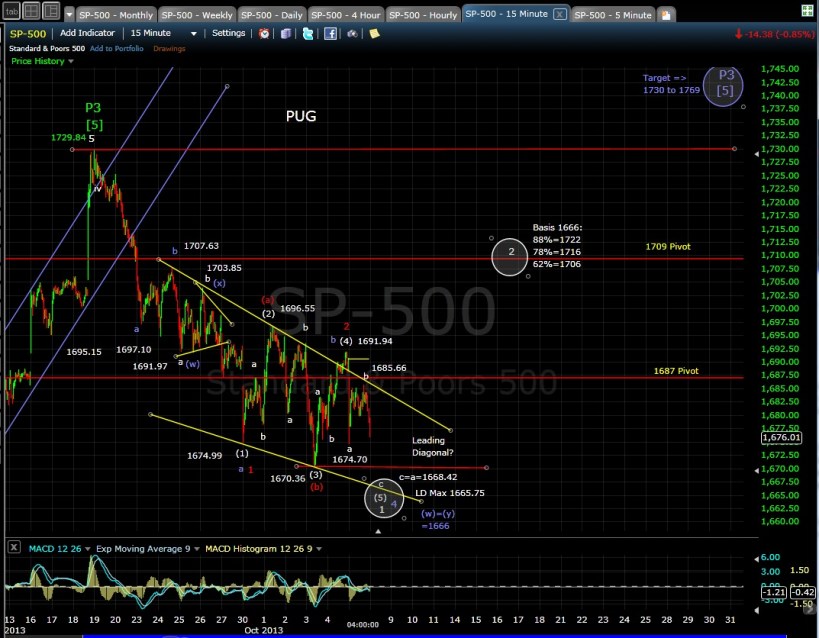Click Add to Portfolio link
The image size is (819, 638).
point(116,49)
